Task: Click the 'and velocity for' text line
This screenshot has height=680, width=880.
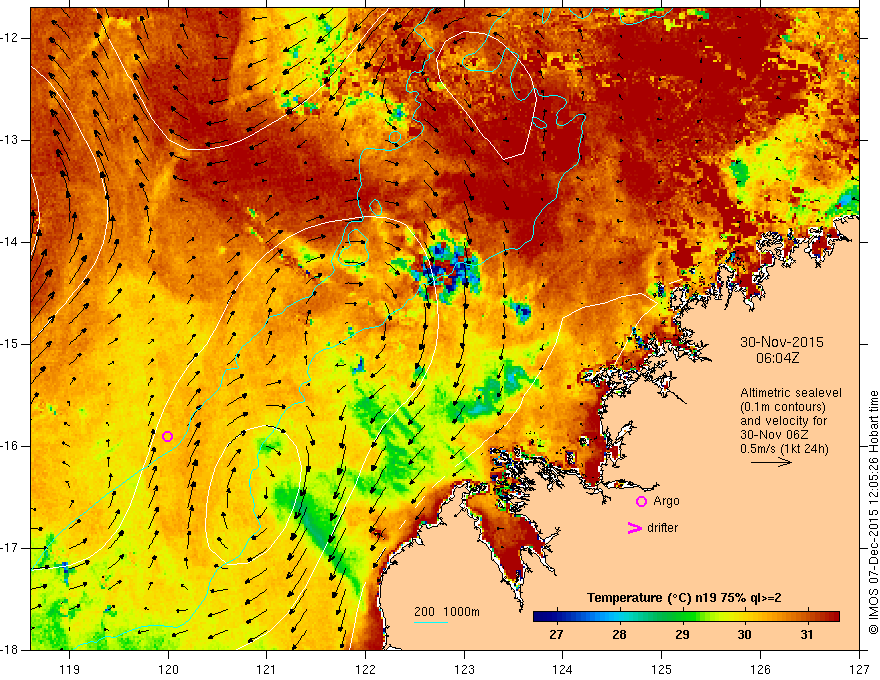Action: click(x=783, y=421)
